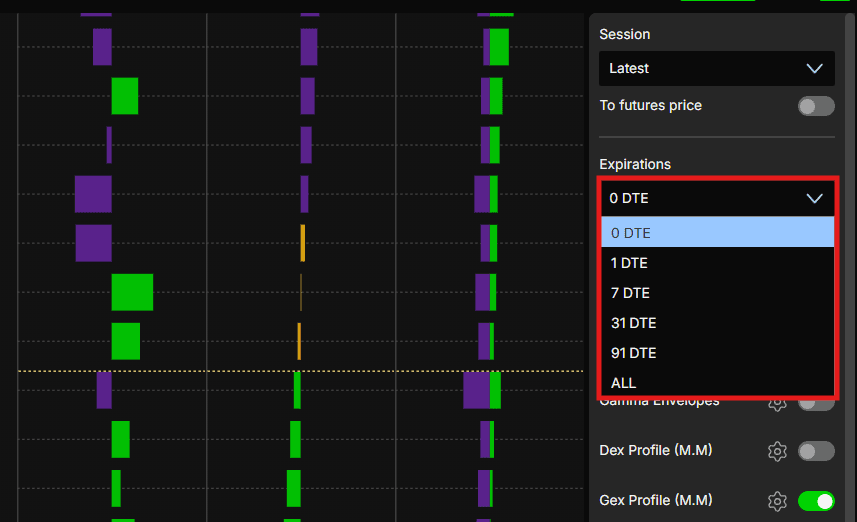Toggle the To futures price switch
The height and width of the screenshot is (522, 857).
816,106
